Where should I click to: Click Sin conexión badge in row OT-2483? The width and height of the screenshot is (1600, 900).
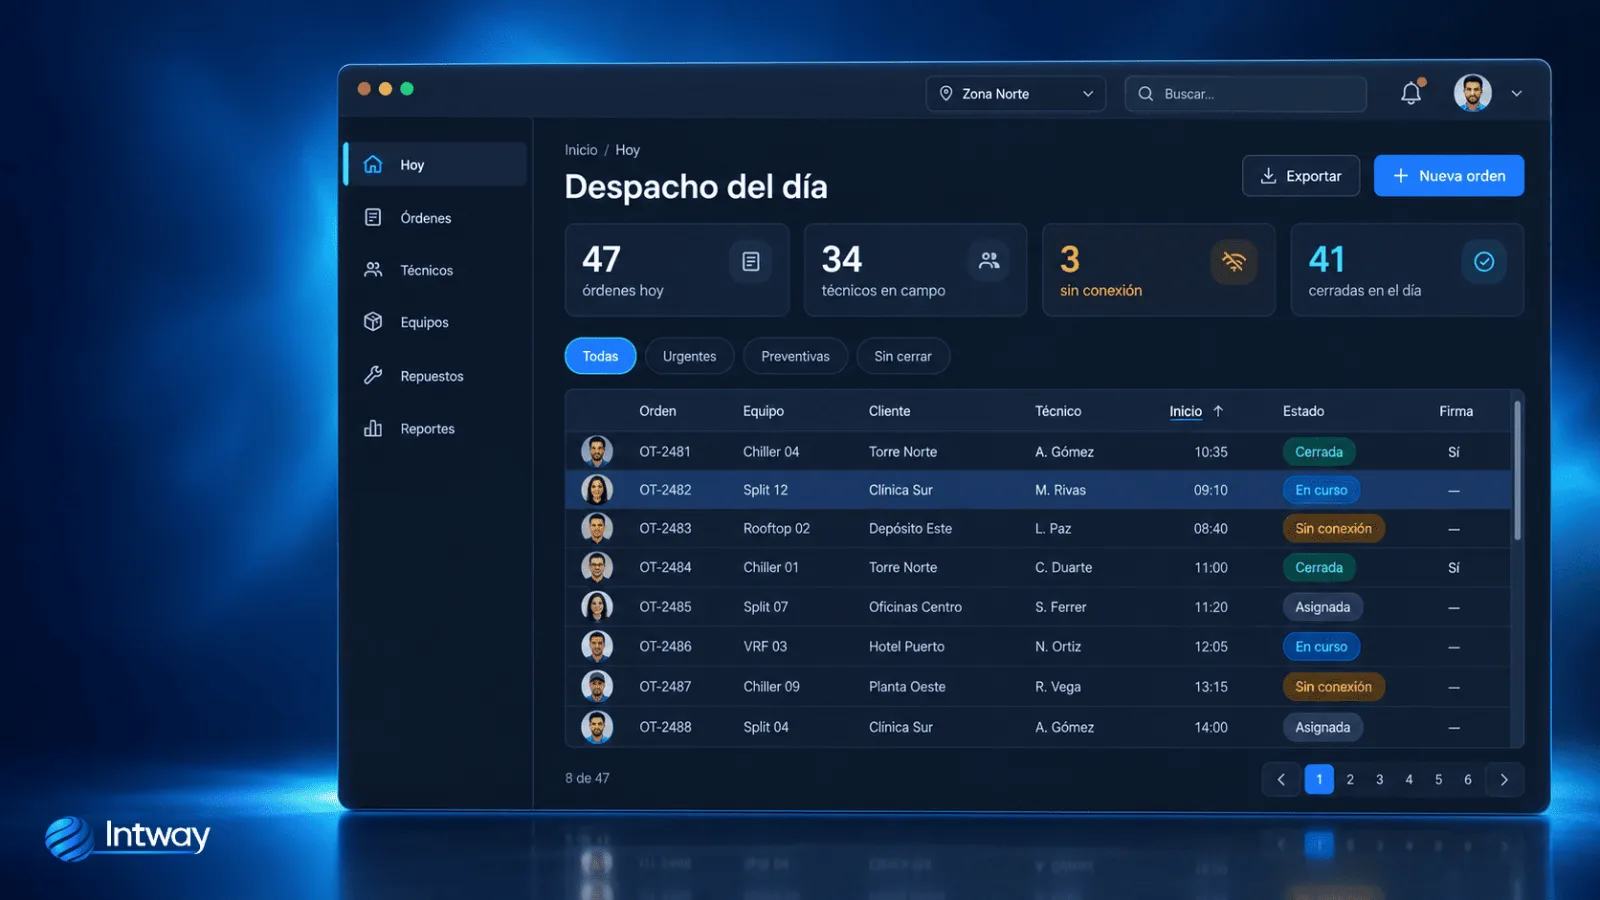pyautogui.click(x=1333, y=528)
